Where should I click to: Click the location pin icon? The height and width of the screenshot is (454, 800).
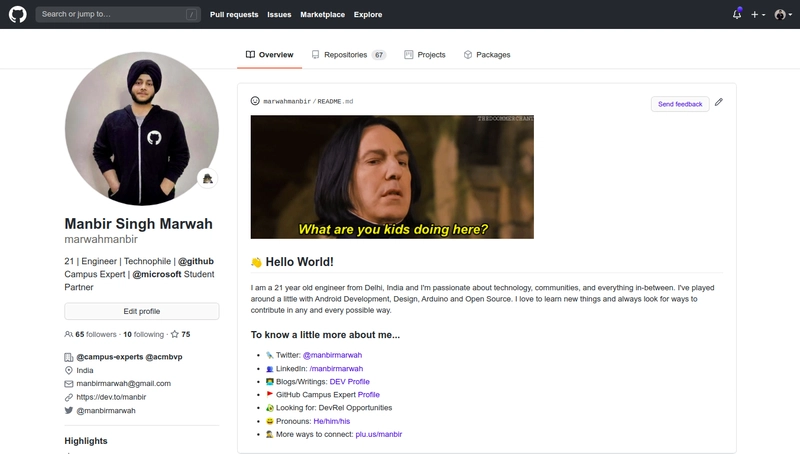pyautogui.click(x=68, y=370)
